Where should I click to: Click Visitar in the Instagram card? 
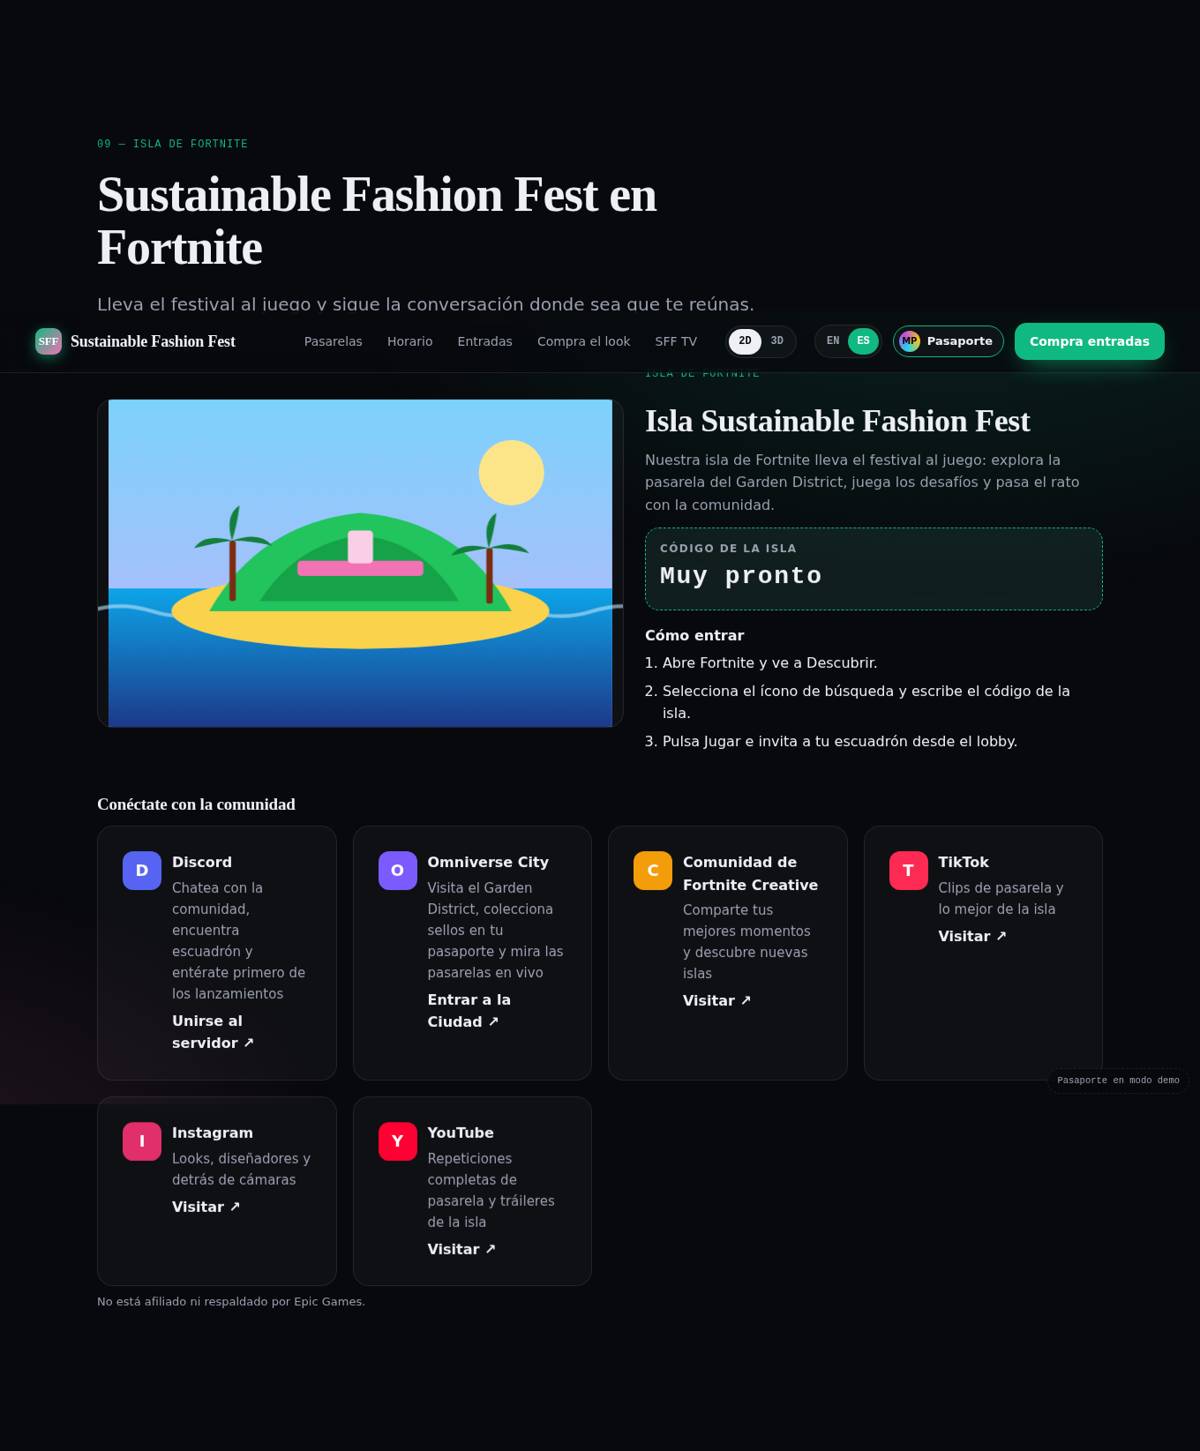206,1207
